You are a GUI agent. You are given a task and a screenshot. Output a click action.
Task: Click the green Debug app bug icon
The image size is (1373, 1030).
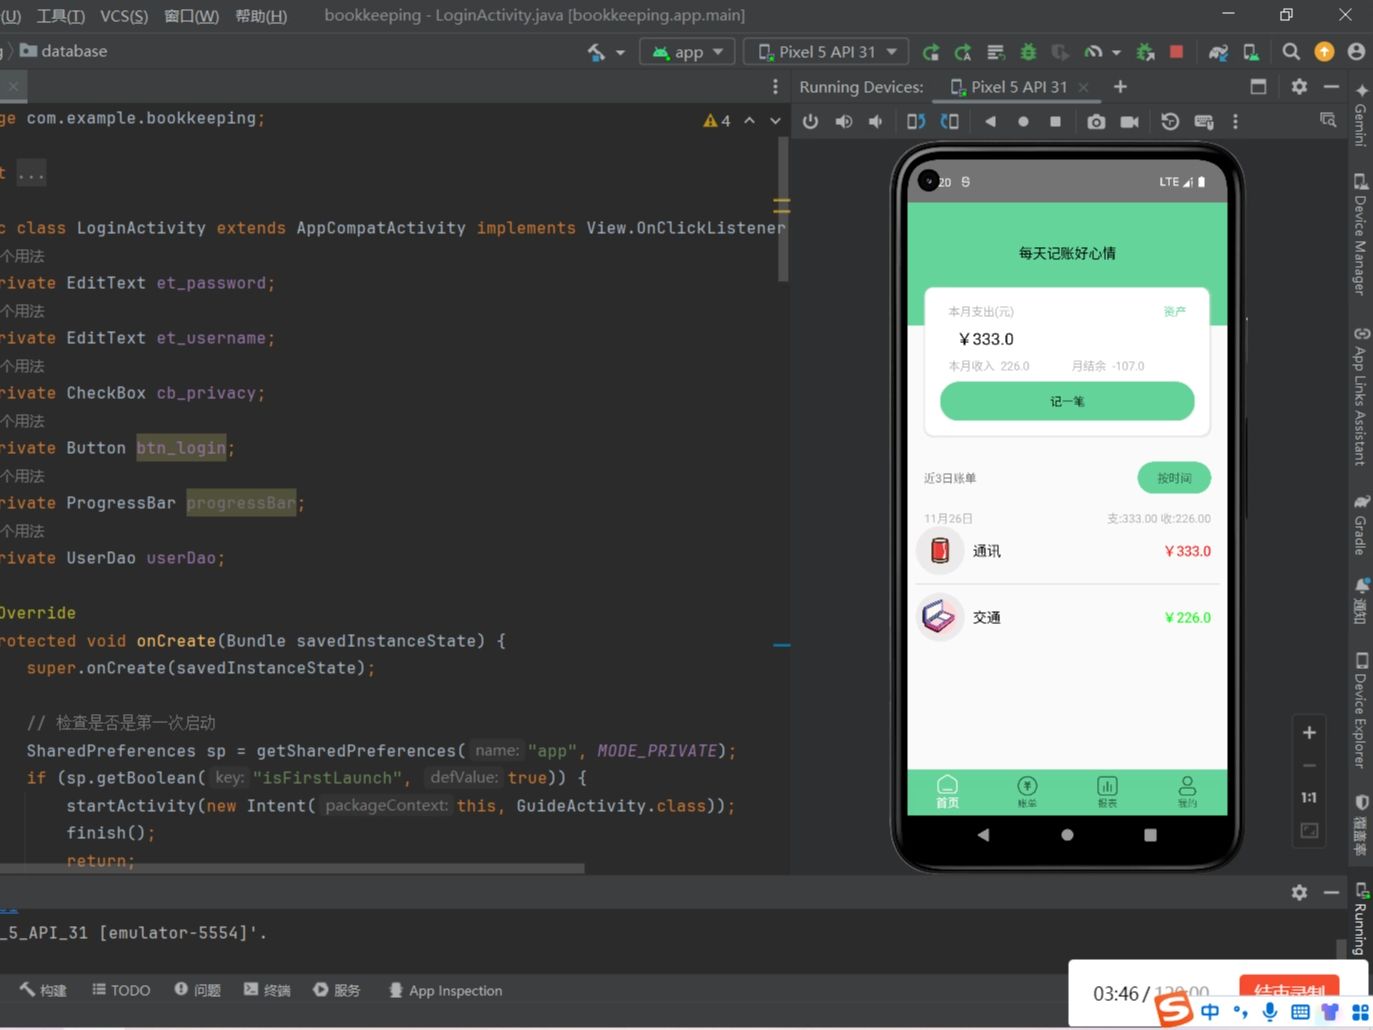point(1028,52)
